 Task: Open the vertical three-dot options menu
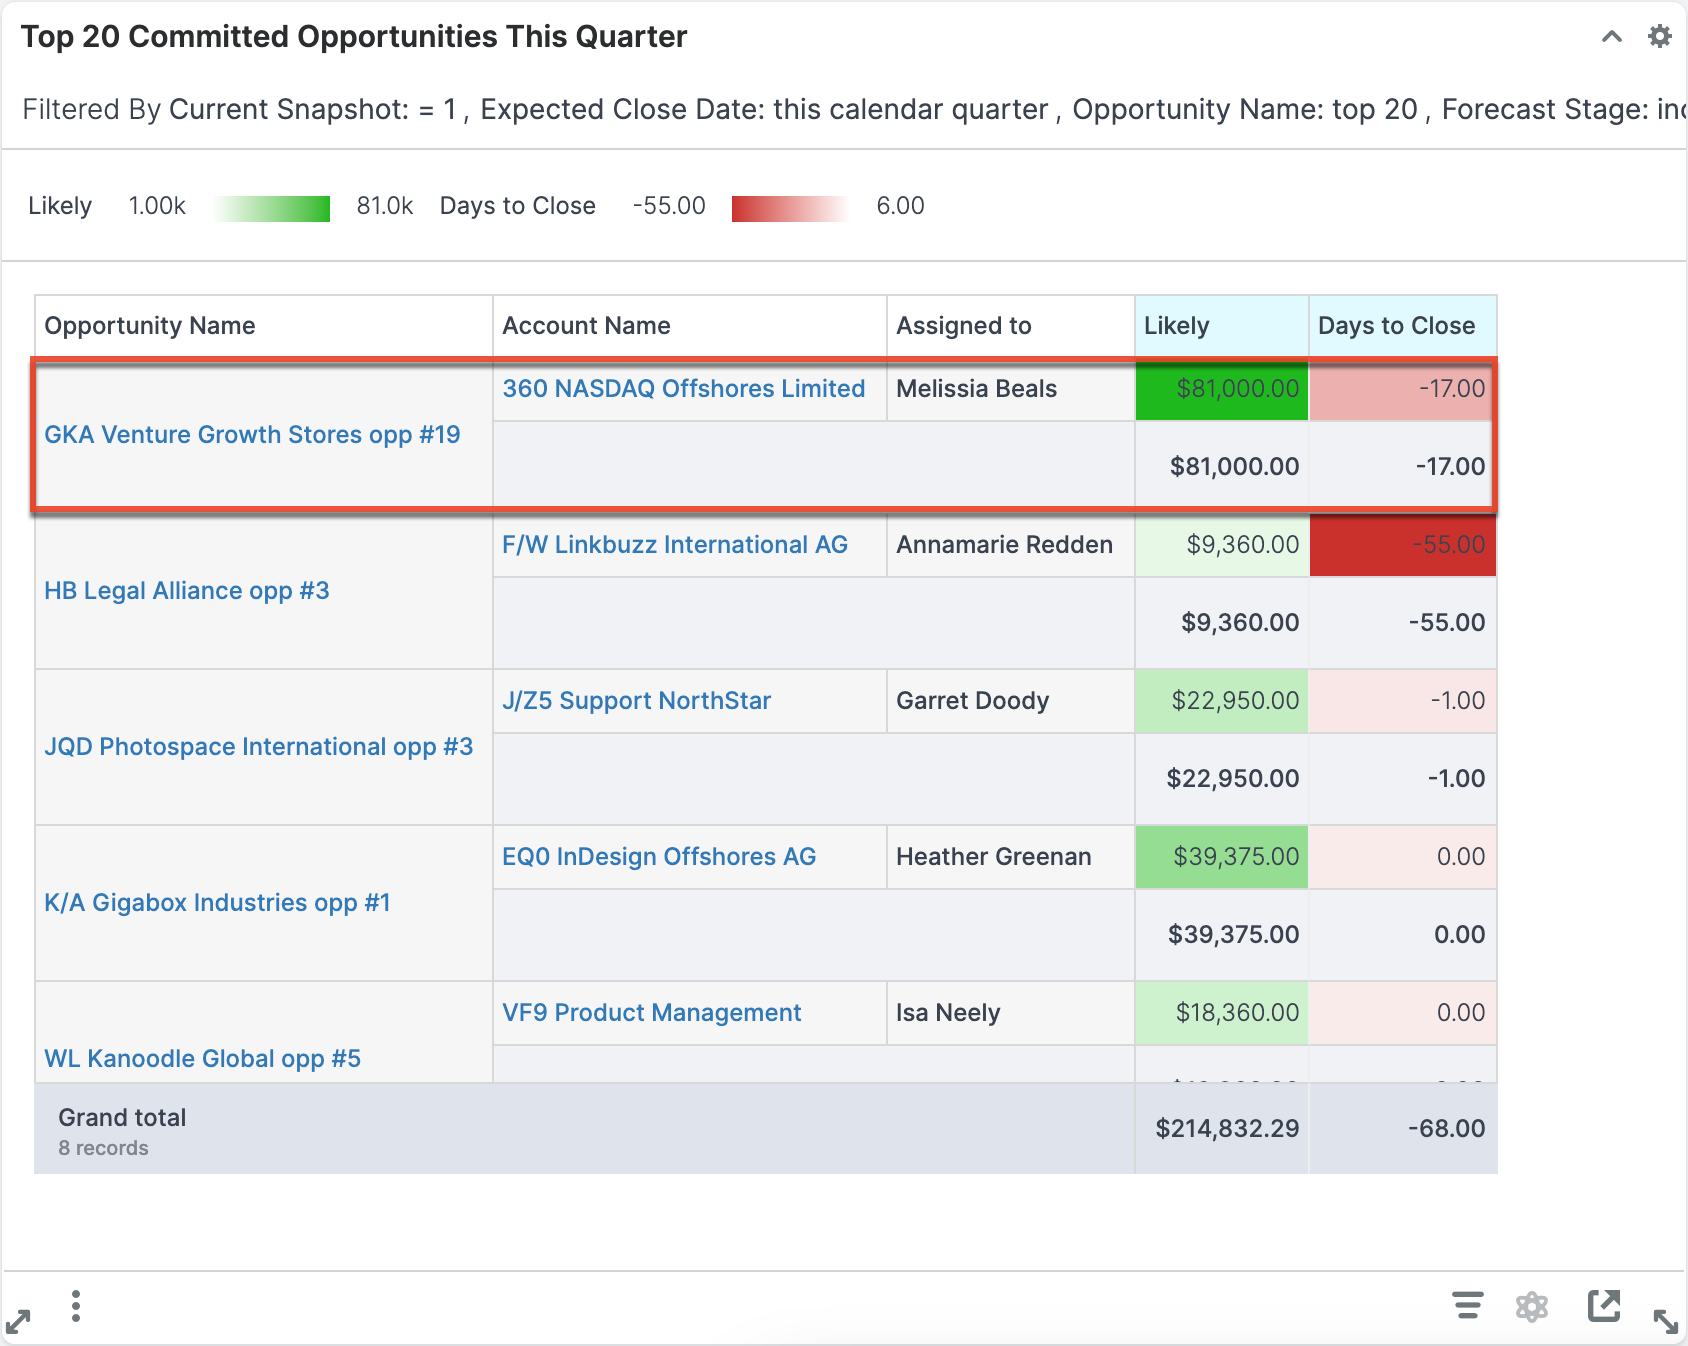[76, 1306]
